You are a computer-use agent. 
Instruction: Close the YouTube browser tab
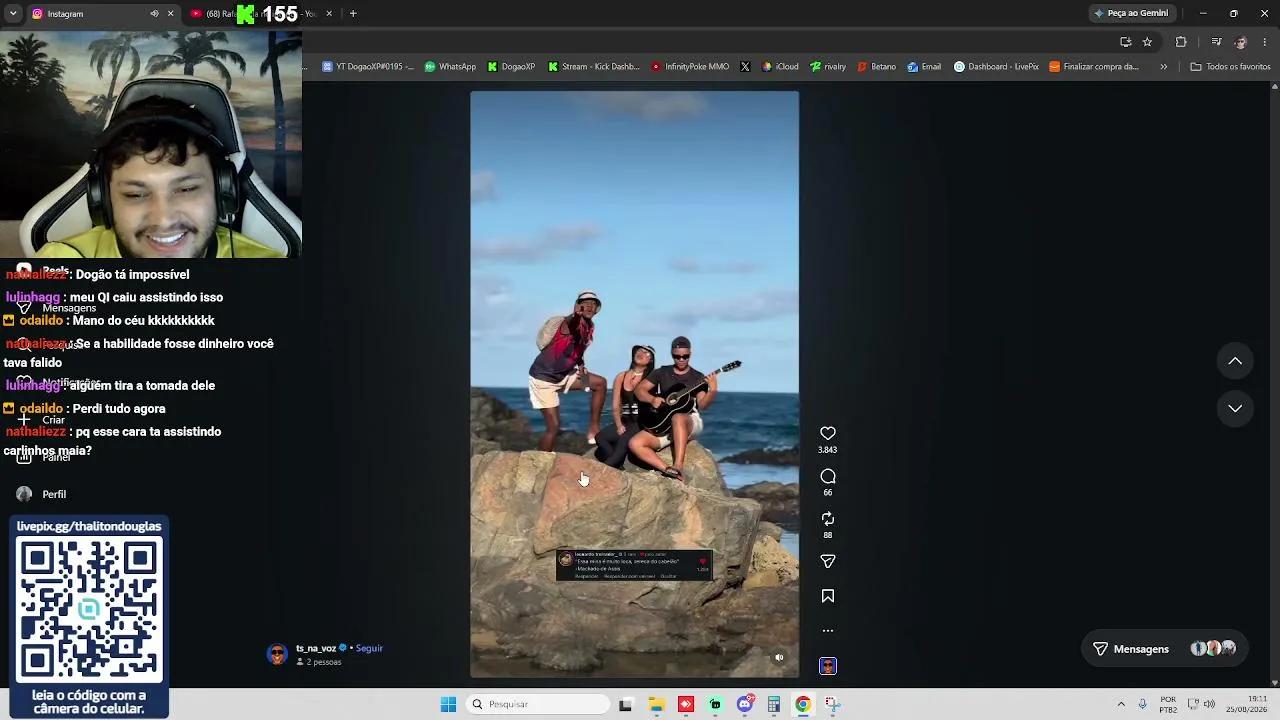[x=329, y=14]
